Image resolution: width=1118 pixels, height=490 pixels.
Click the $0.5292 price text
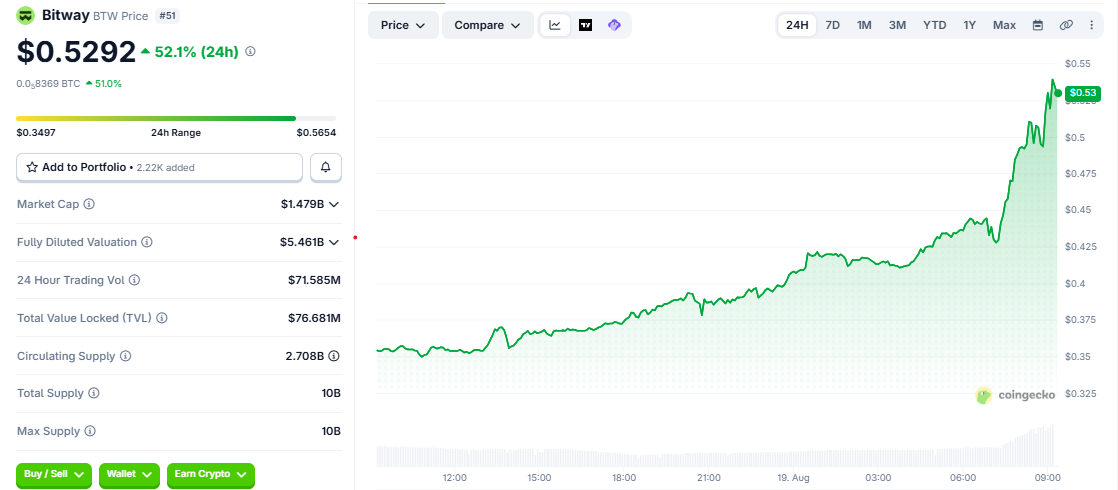click(x=76, y=51)
